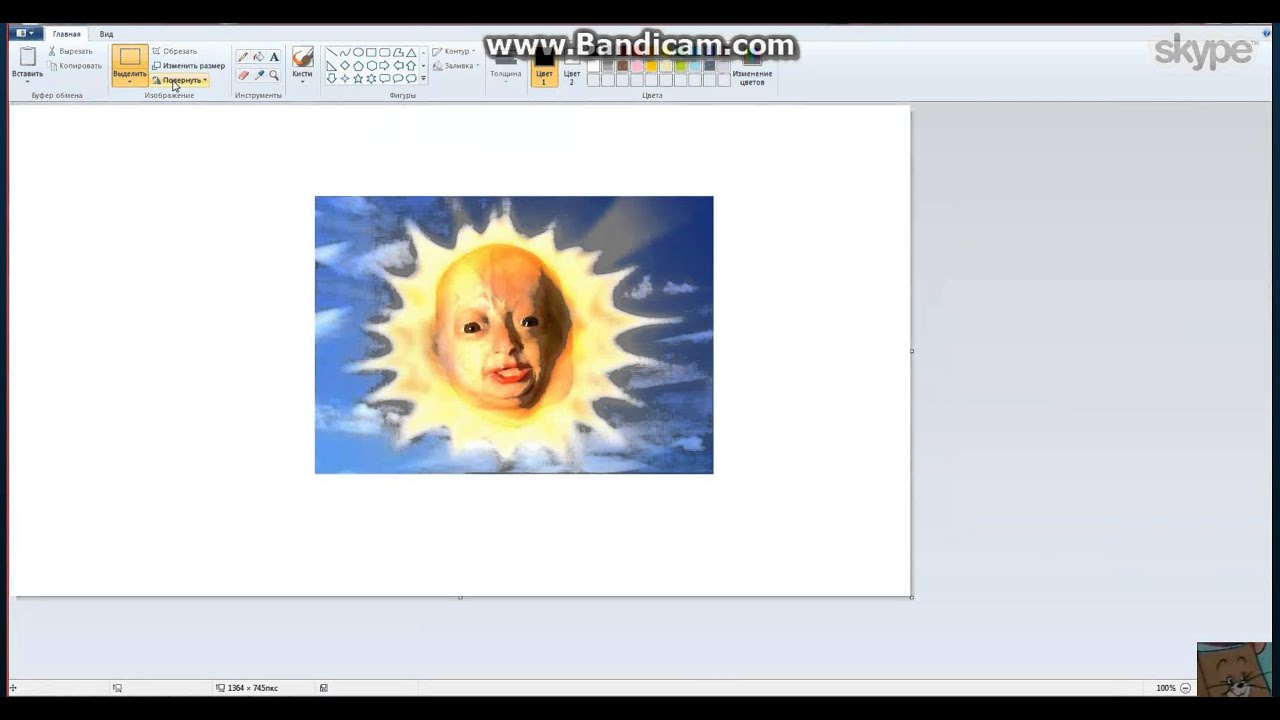Choose the Rectangle shape
The height and width of the screenshot is (720, 1280).
coord(371,53)
